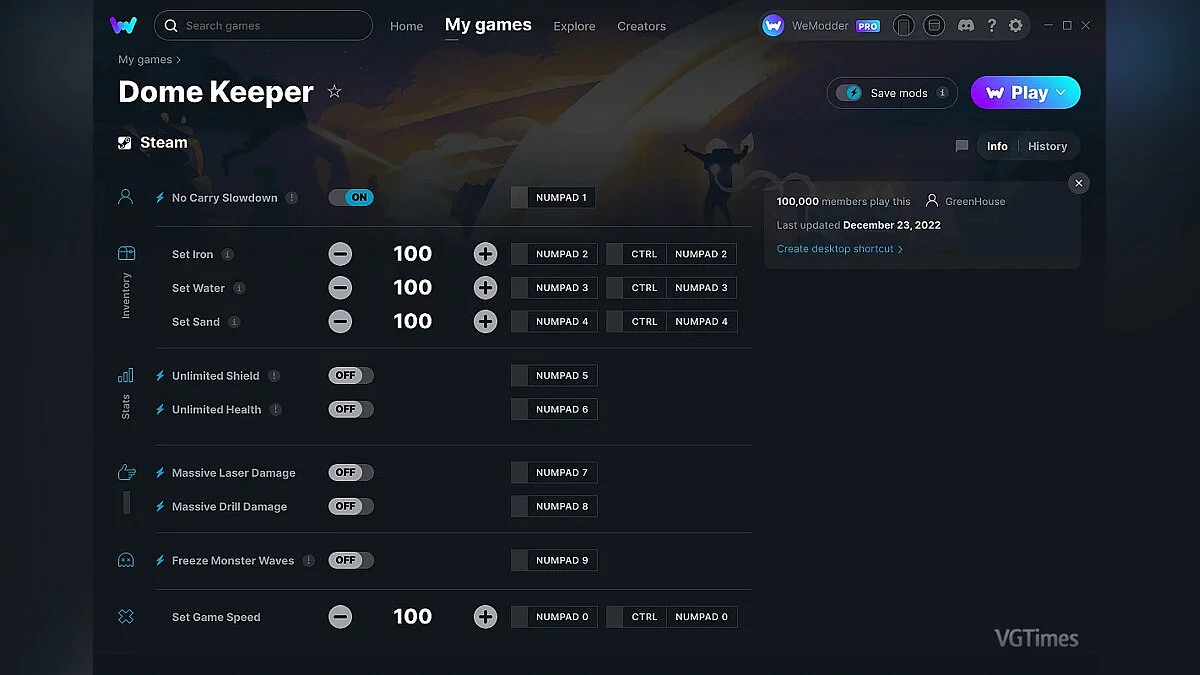Screen dimensions: 1200x675
Task: Expand the Play button dropdown arrow
Action: click(1061, 93)
